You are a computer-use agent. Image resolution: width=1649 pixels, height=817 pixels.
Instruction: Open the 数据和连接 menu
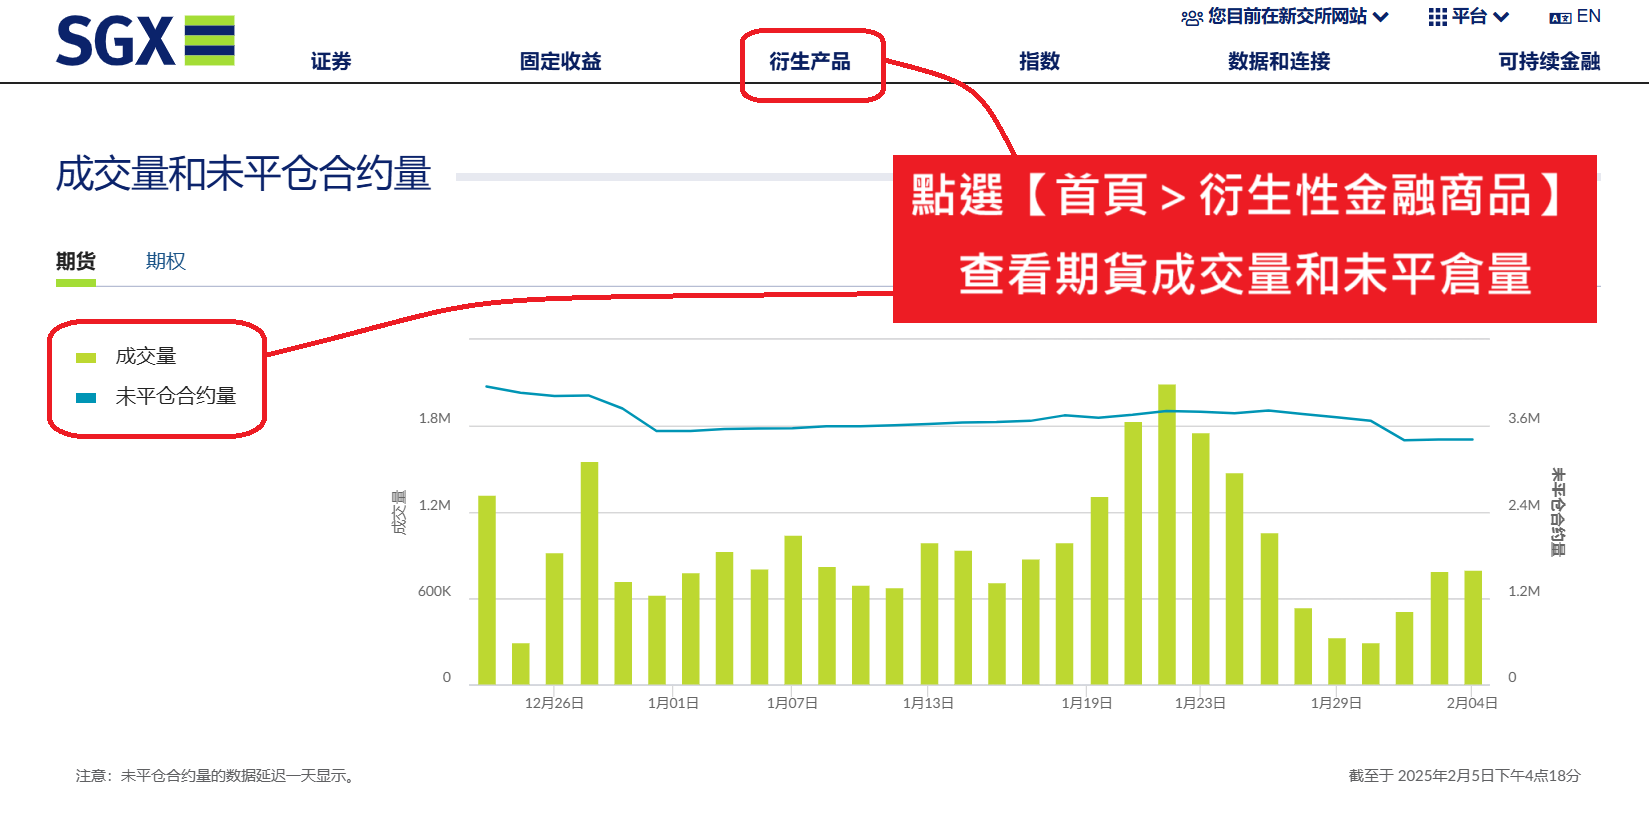tap(1279, 62)
